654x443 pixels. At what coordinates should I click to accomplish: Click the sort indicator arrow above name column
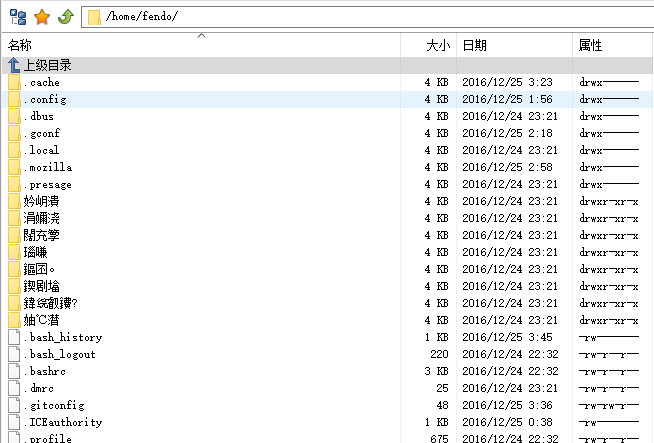(201, 36)
